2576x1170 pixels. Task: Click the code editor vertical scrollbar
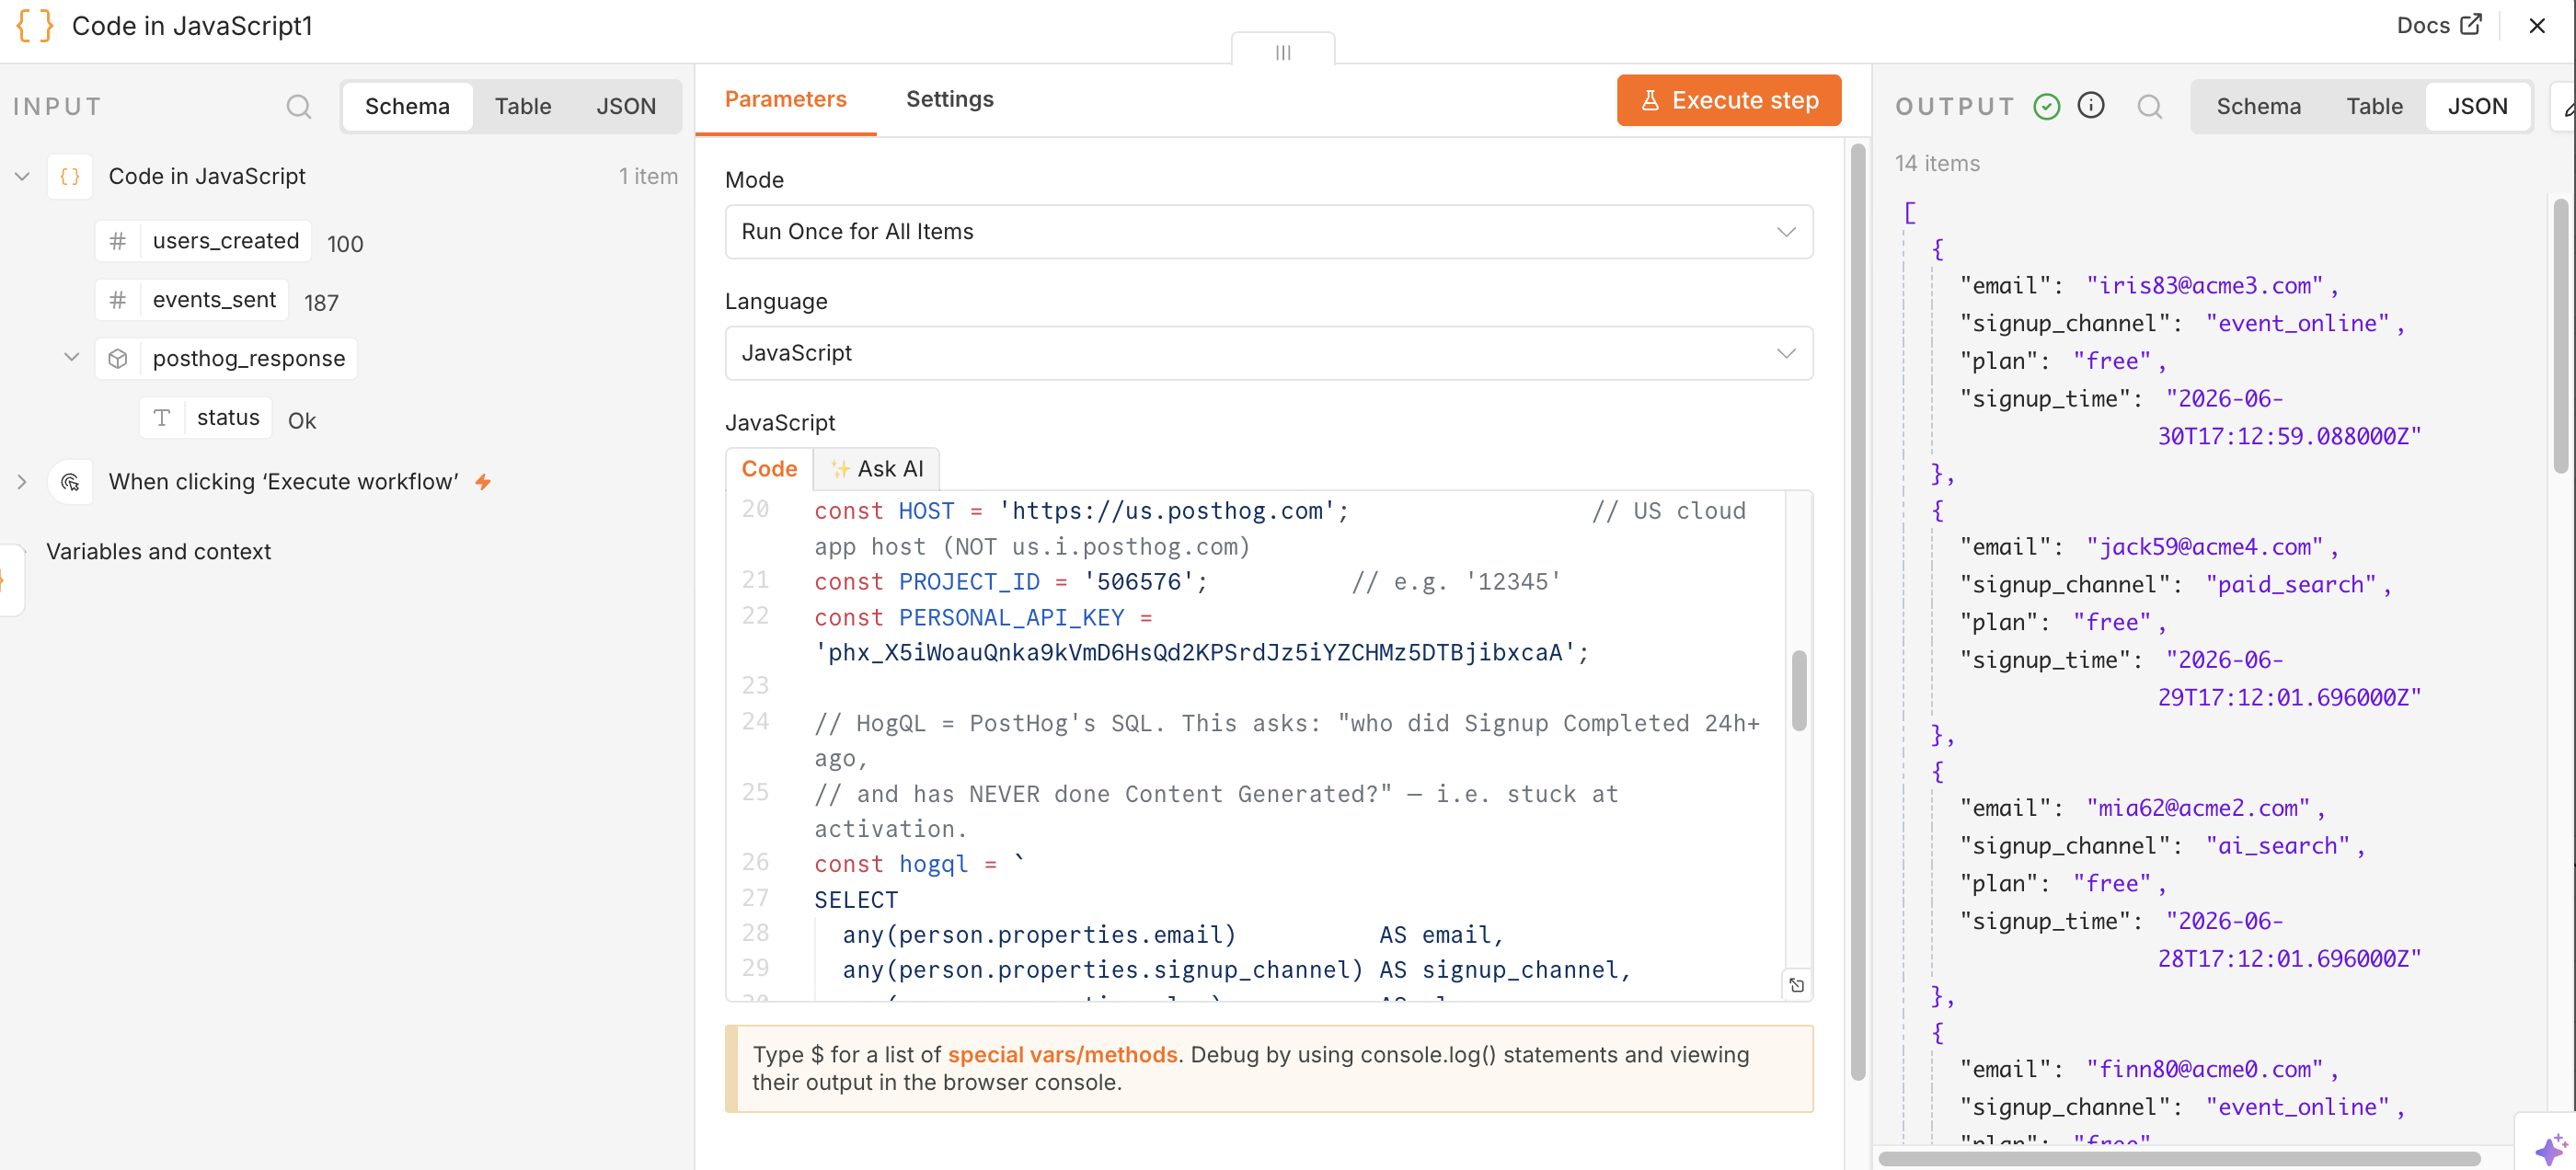(x=1798, y=691)
